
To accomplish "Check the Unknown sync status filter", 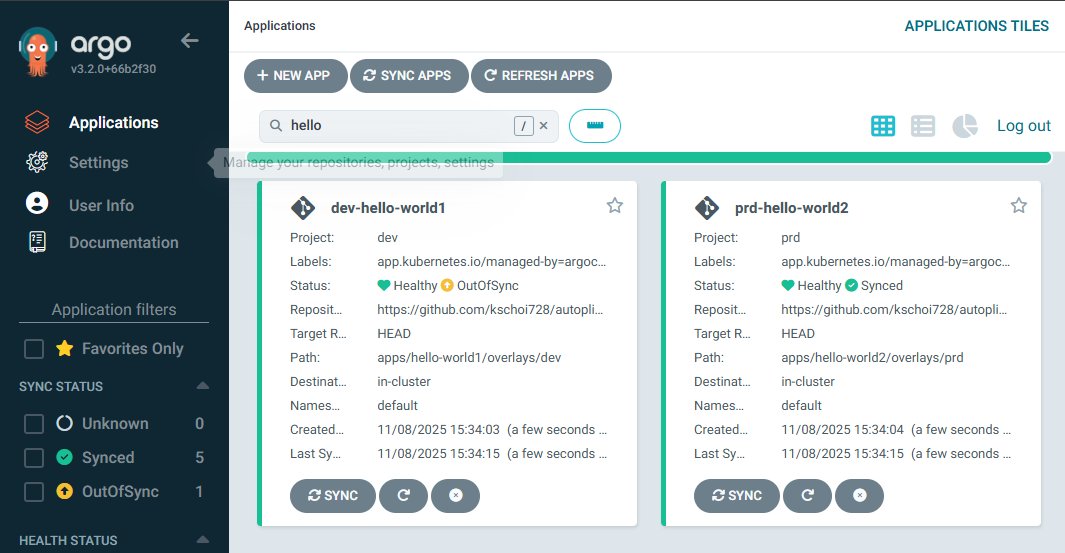I will coord(34,424).
